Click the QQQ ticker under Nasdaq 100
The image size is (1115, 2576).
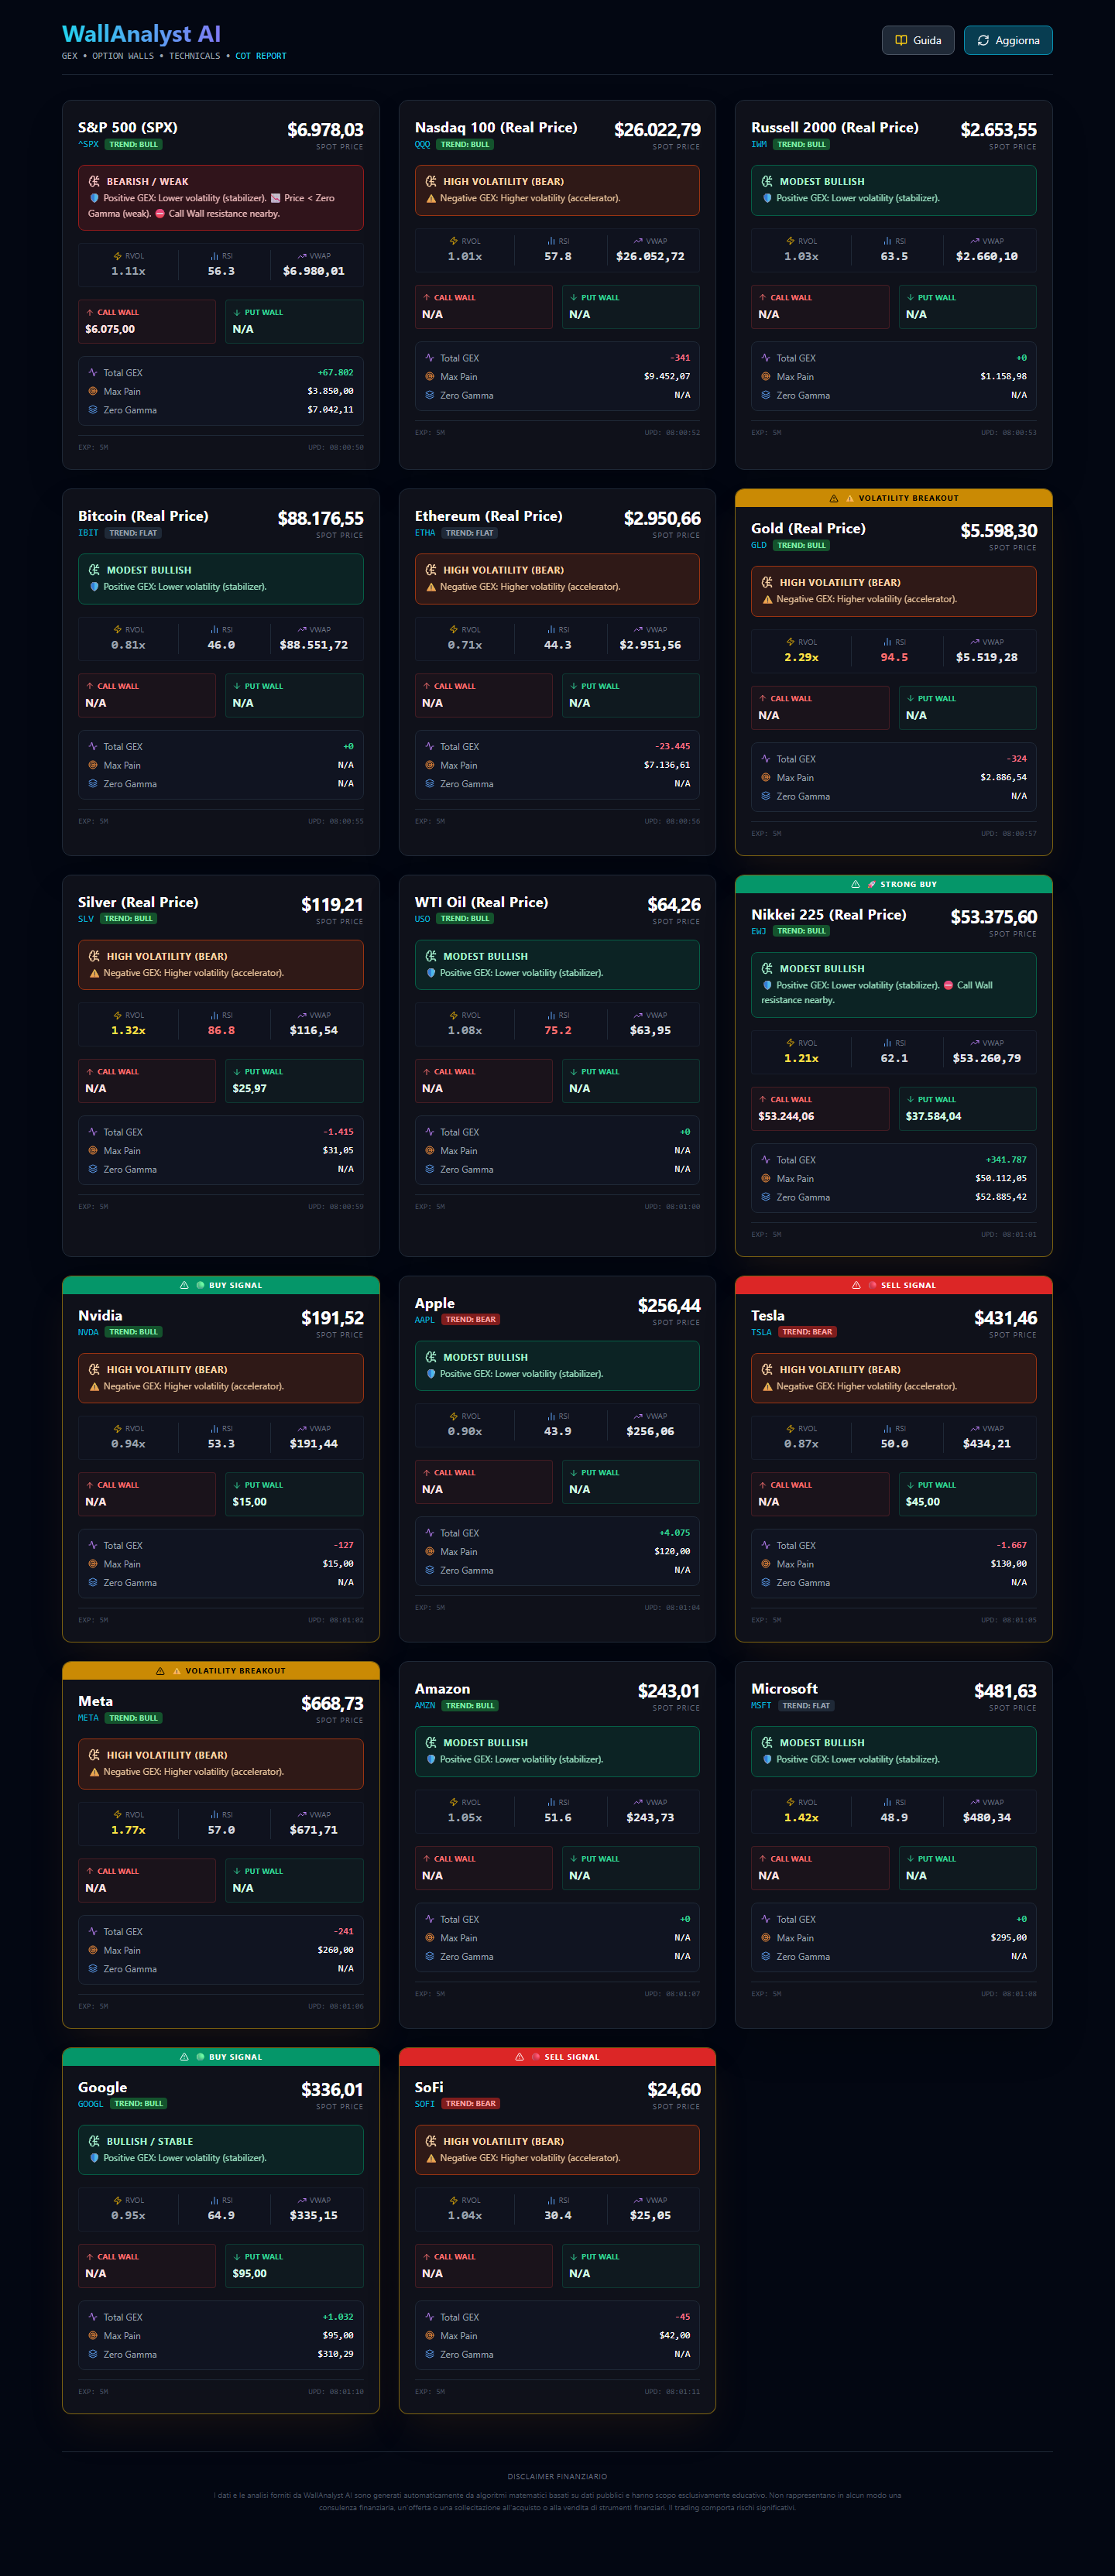(x=422, y=145)
